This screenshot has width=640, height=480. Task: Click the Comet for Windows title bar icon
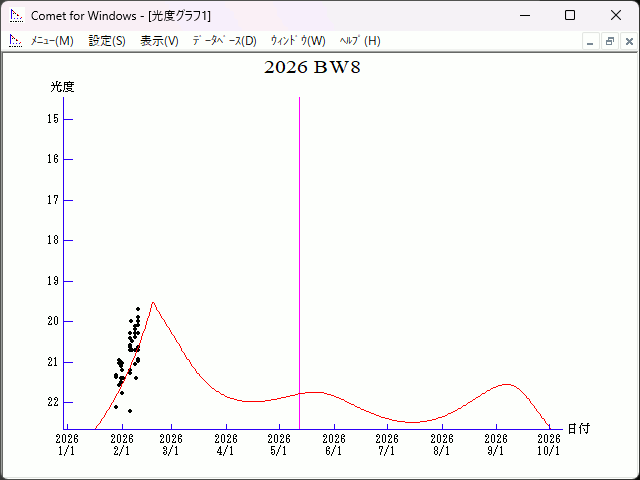[x=15, y=15]
